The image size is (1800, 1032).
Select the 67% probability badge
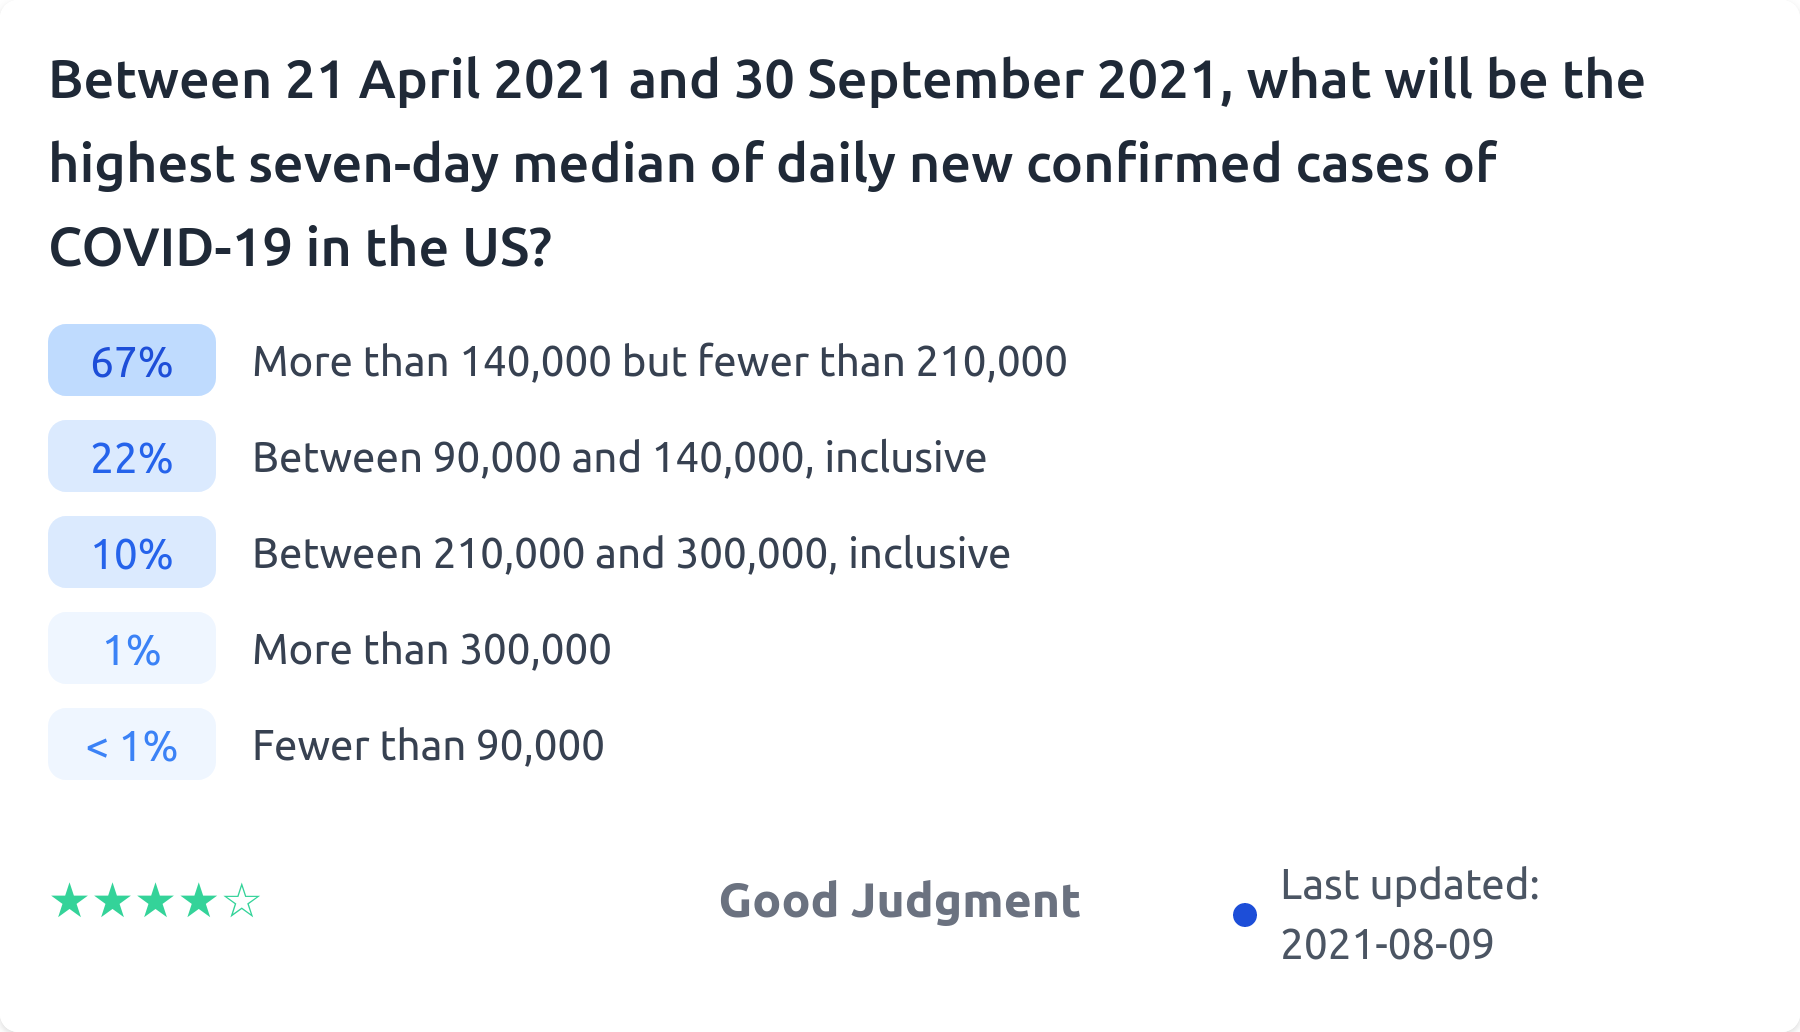point(132,361)
